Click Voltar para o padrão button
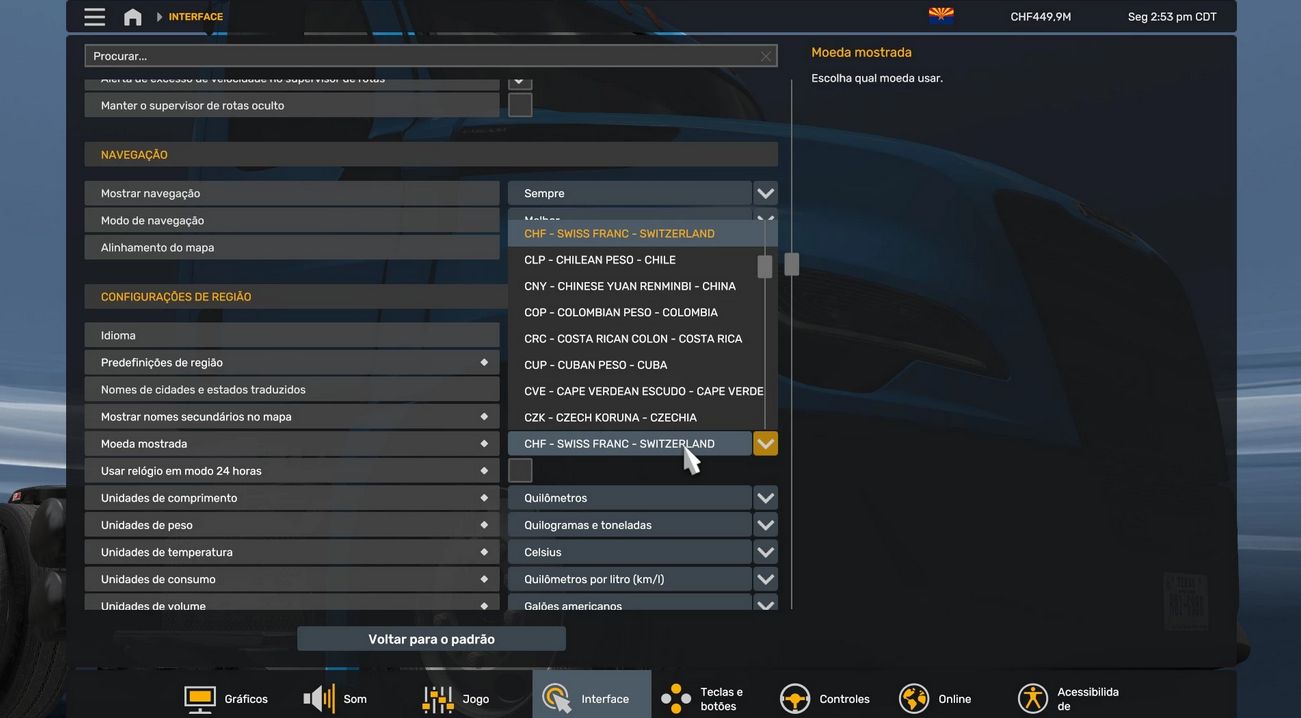 click(431, 639)
